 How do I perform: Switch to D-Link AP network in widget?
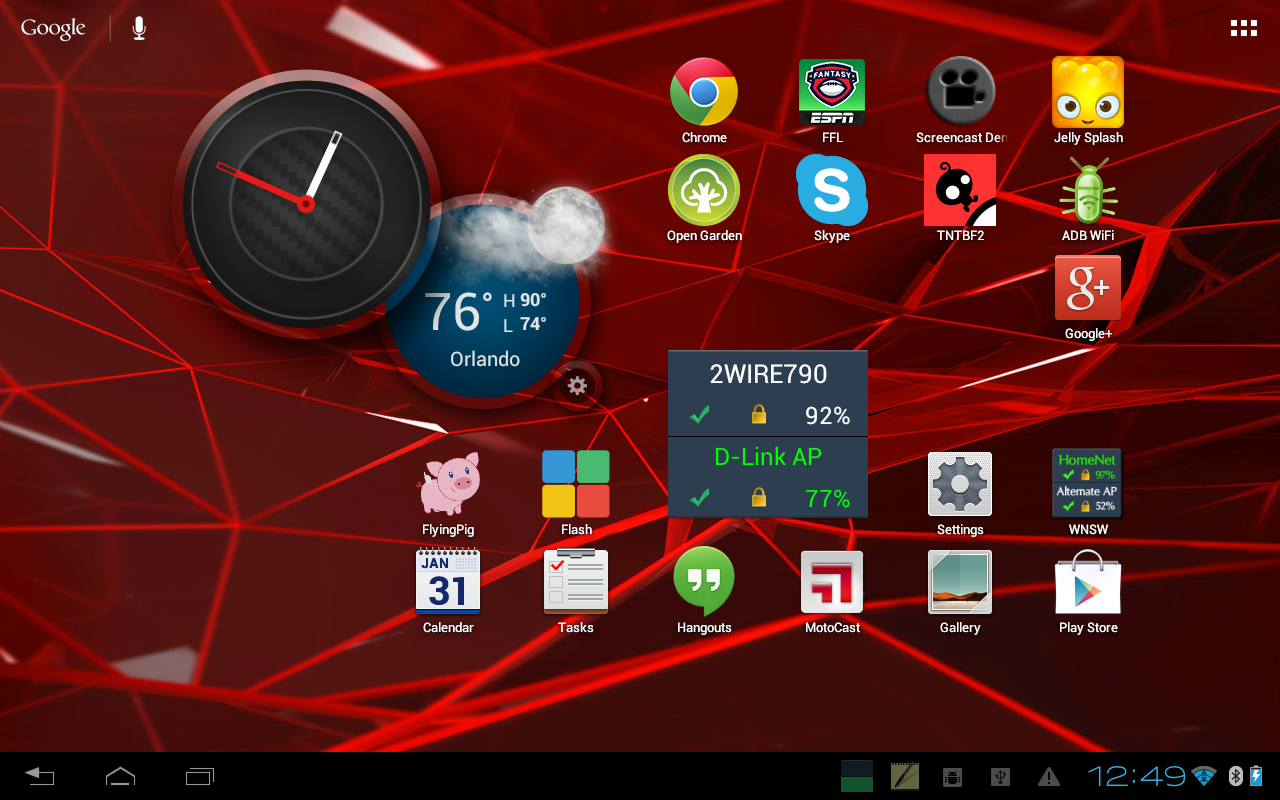point(768,477)
